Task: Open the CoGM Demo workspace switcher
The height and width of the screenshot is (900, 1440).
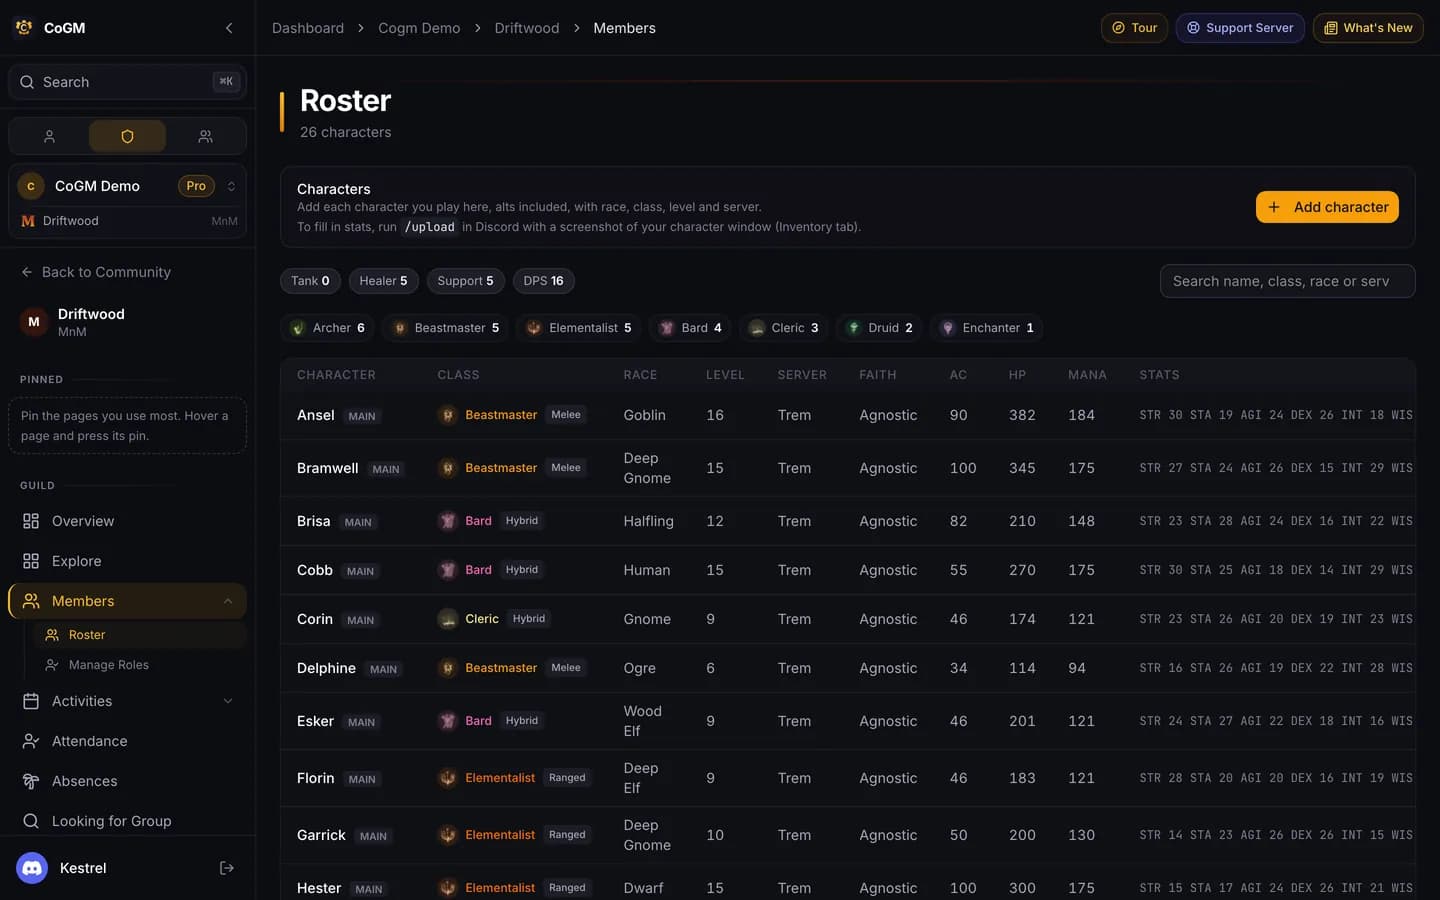Action: [x=127, y=186]
